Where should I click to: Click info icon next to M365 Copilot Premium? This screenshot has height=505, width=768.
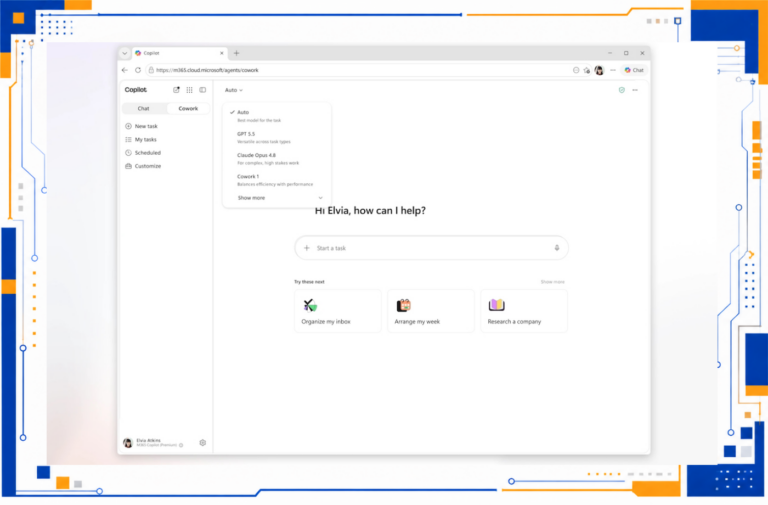tap(181, 445)
